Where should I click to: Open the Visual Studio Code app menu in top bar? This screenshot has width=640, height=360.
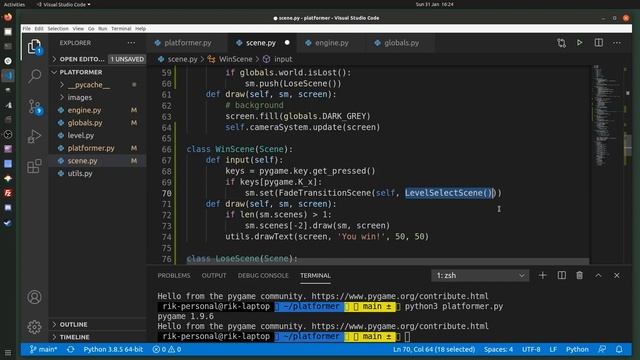coord(64,4)
